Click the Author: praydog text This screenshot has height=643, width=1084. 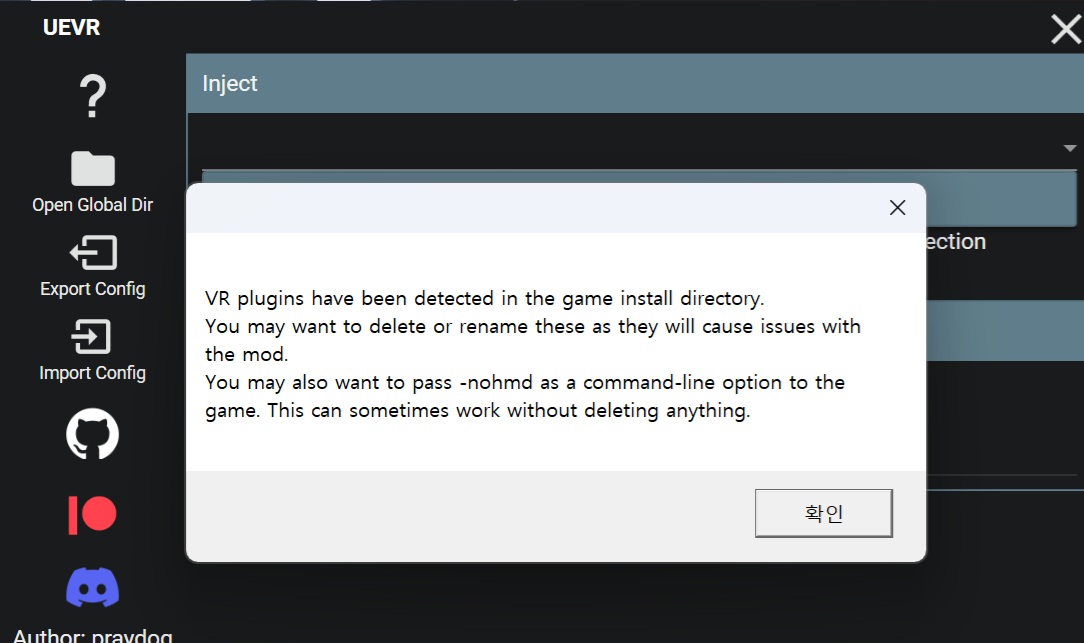93,635
